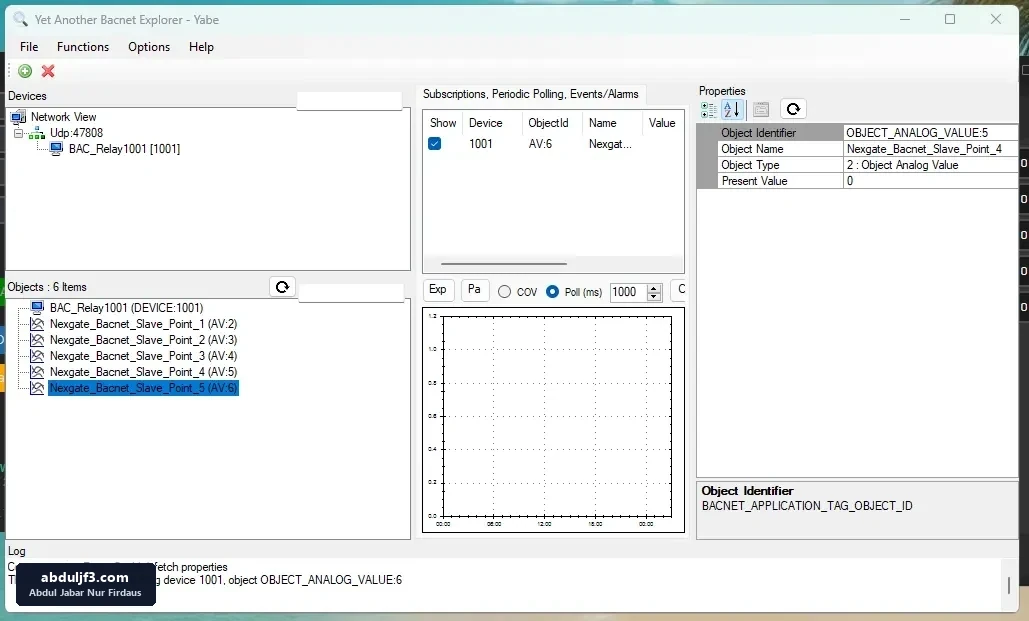Click the ObjectId column header
Viewport: 1029px width, 621px height.
(x=553, y=123)
